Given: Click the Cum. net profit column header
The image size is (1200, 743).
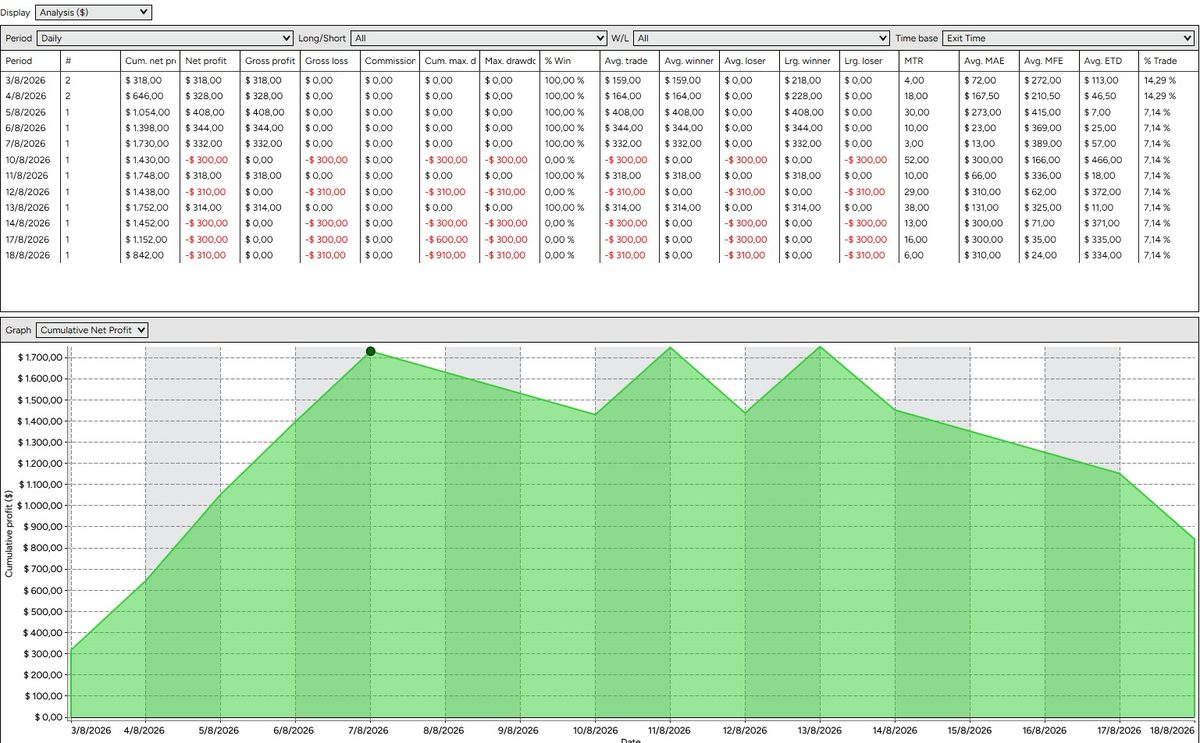Looking at the screenshot, I should [150, 61].
